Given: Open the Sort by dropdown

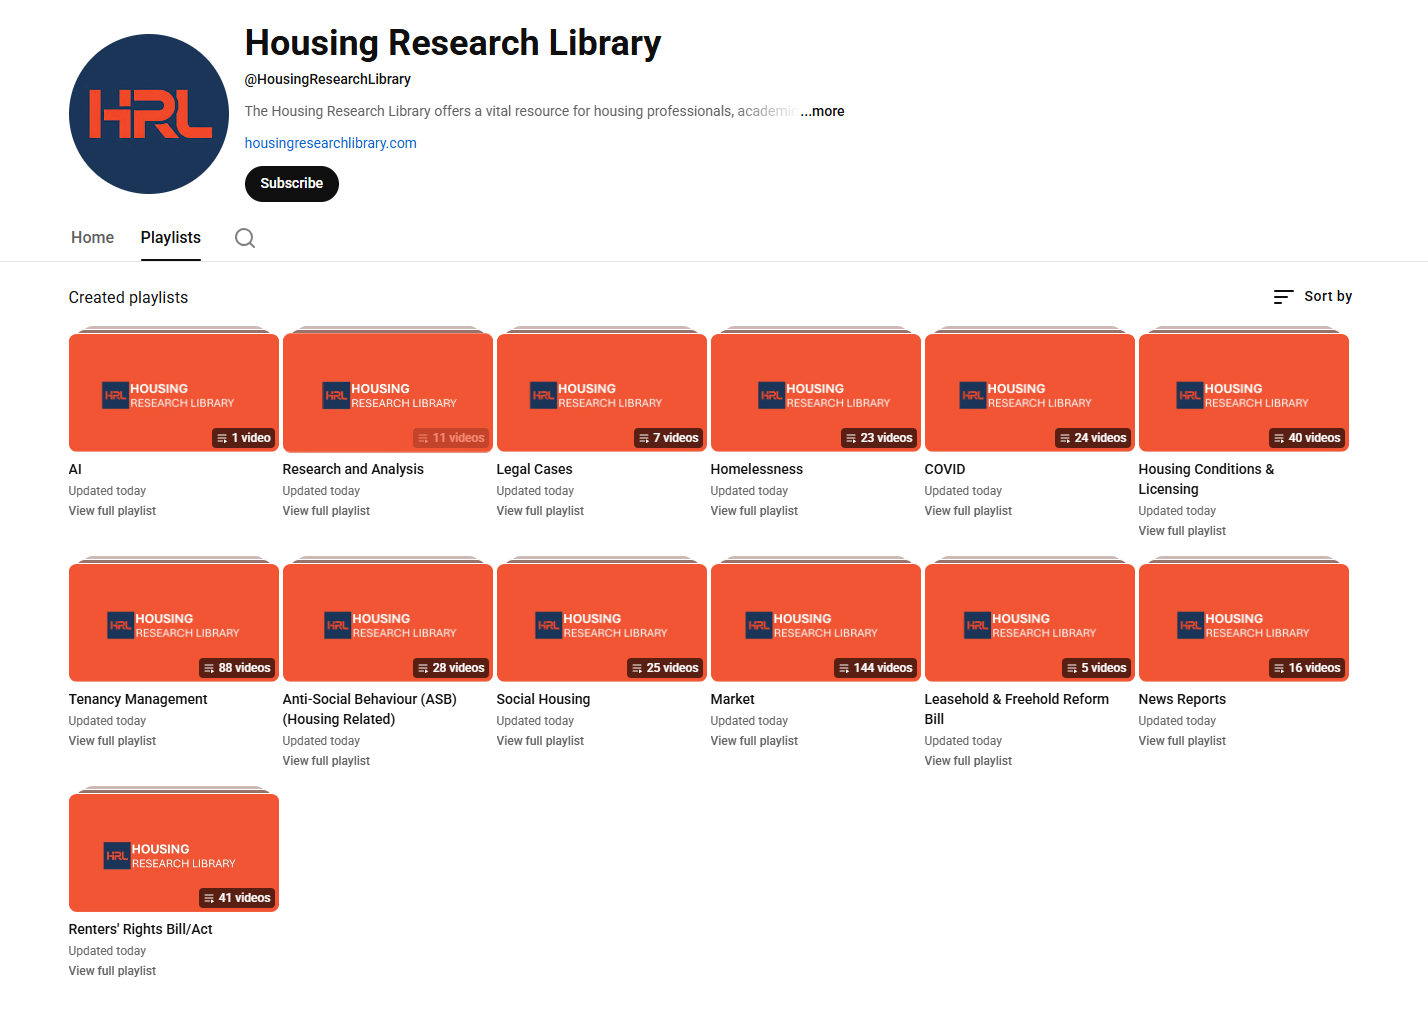Looking at the screenshot, I should pyautogui.click(x=1312, y=297).
